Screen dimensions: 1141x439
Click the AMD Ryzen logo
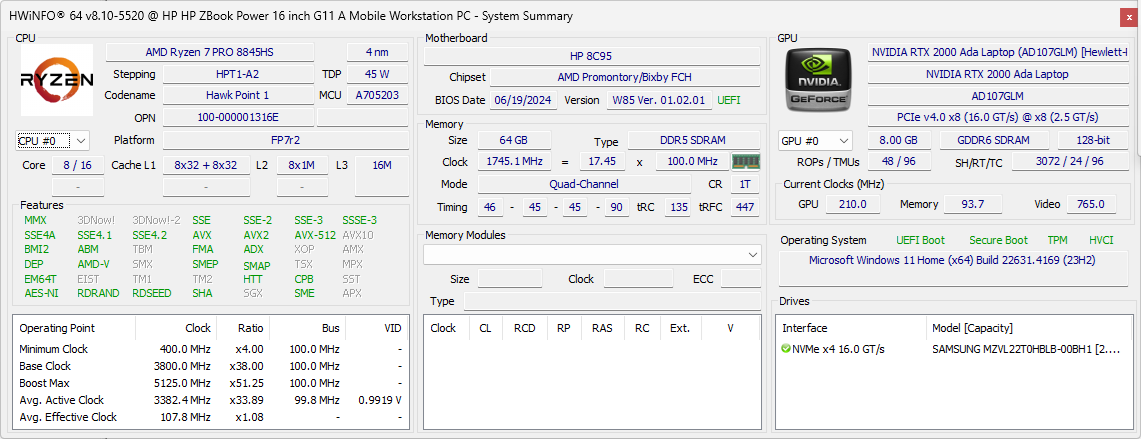[57, 81]
